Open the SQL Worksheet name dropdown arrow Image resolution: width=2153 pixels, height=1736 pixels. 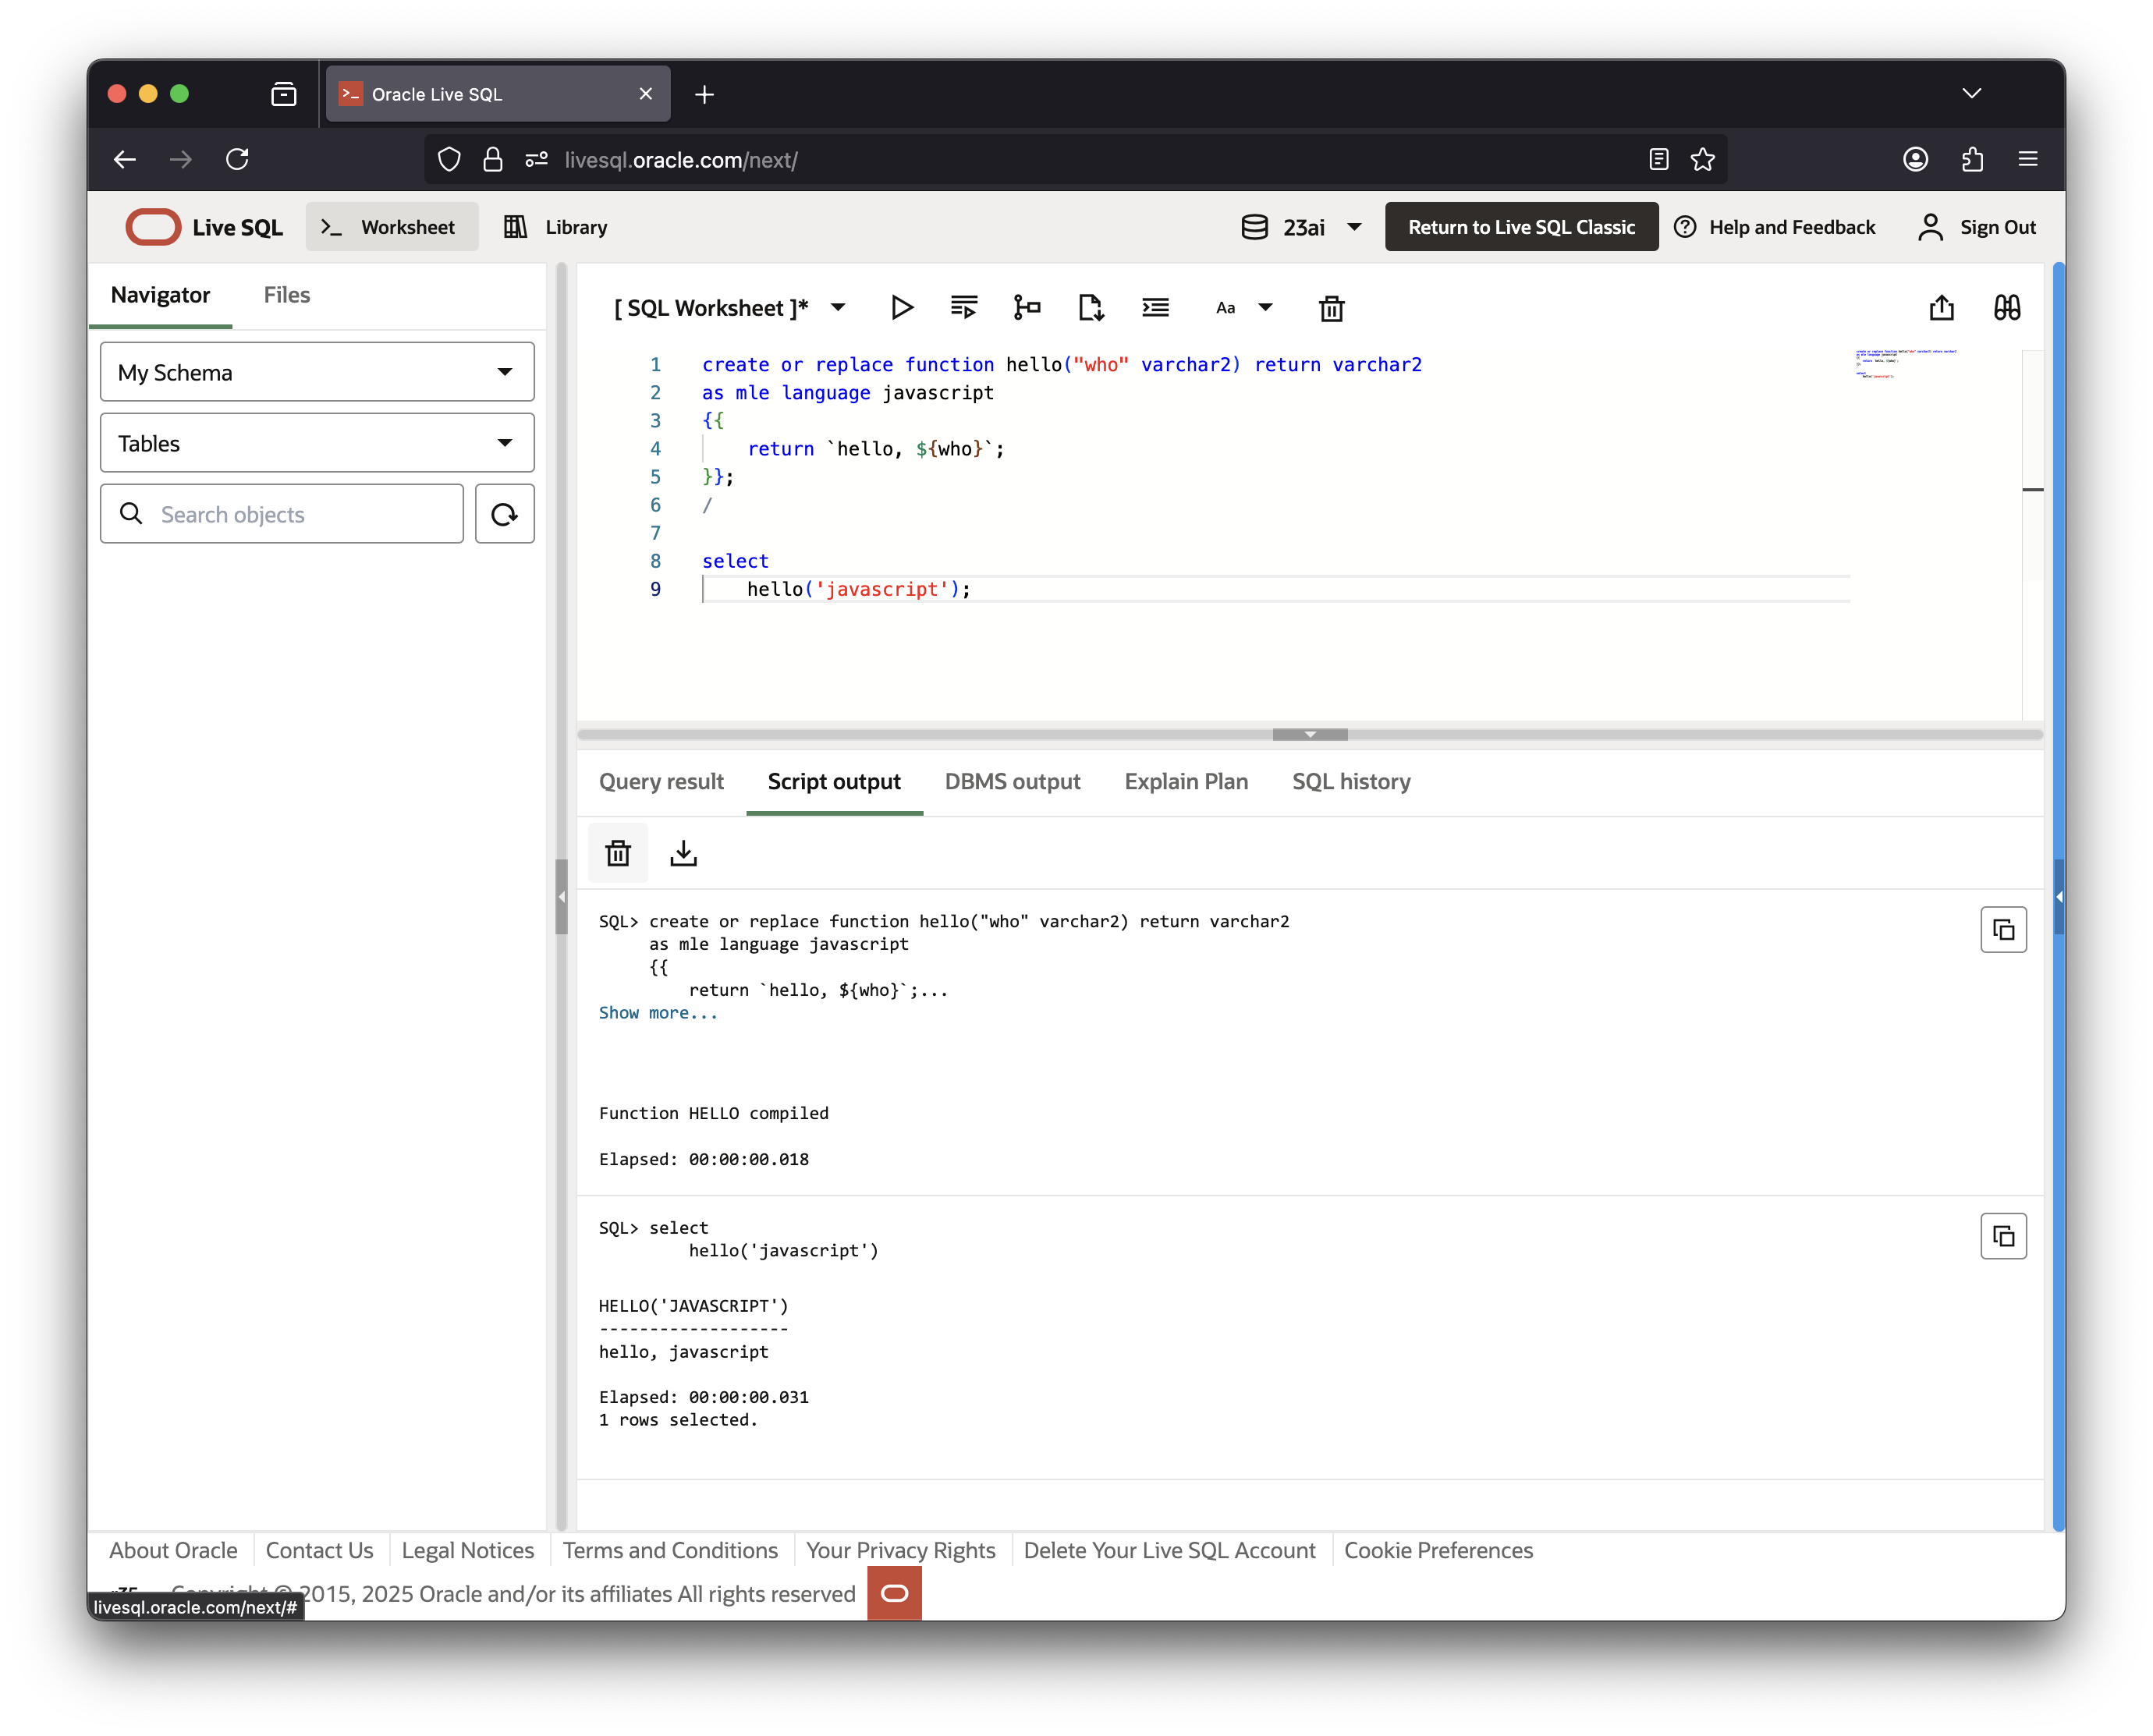point(838,308)
